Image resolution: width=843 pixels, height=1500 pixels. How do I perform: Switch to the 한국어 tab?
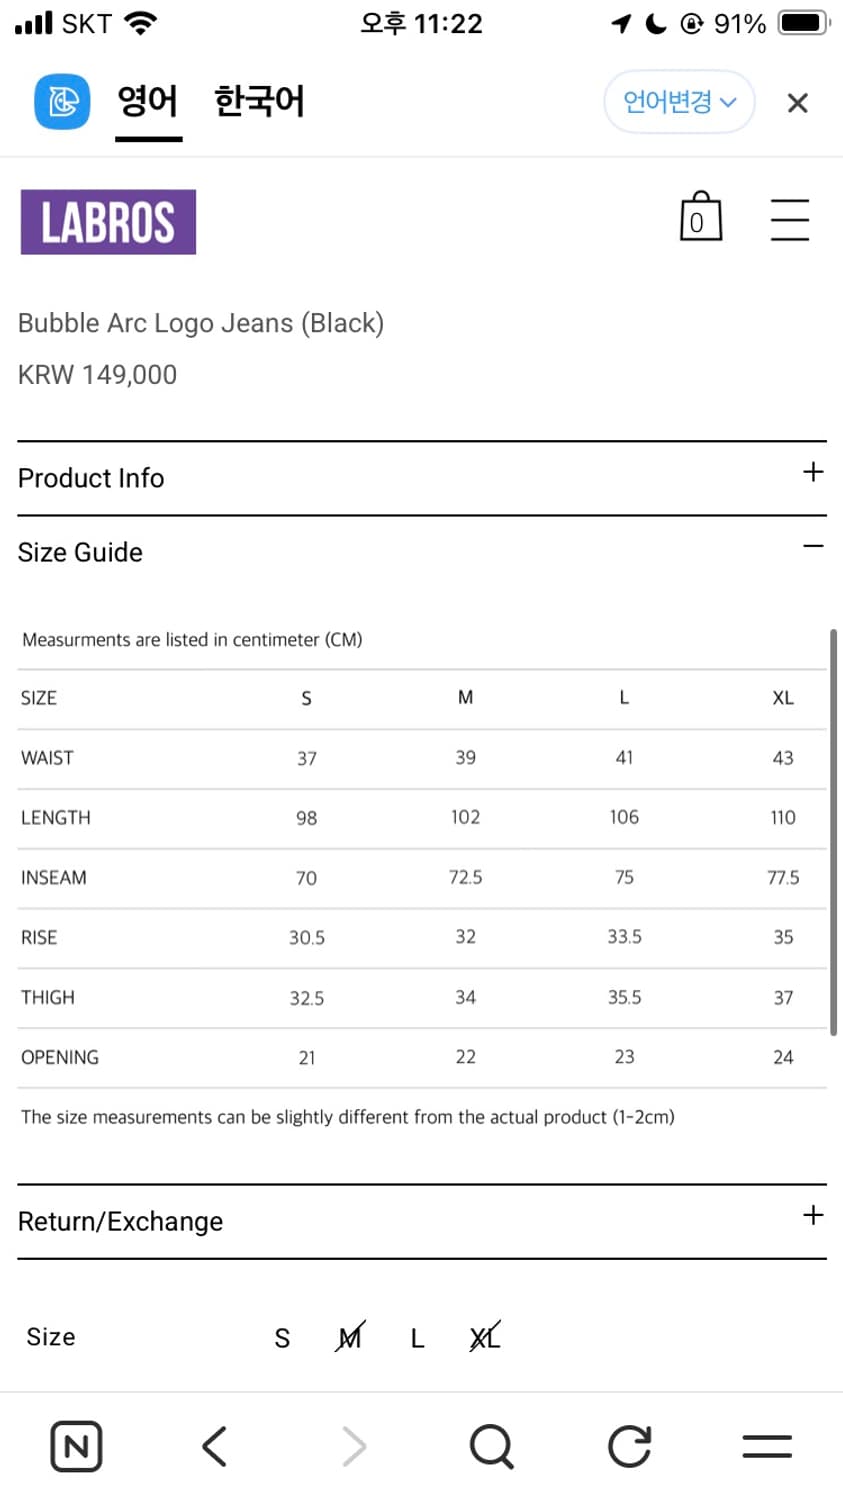click(259, 102)
